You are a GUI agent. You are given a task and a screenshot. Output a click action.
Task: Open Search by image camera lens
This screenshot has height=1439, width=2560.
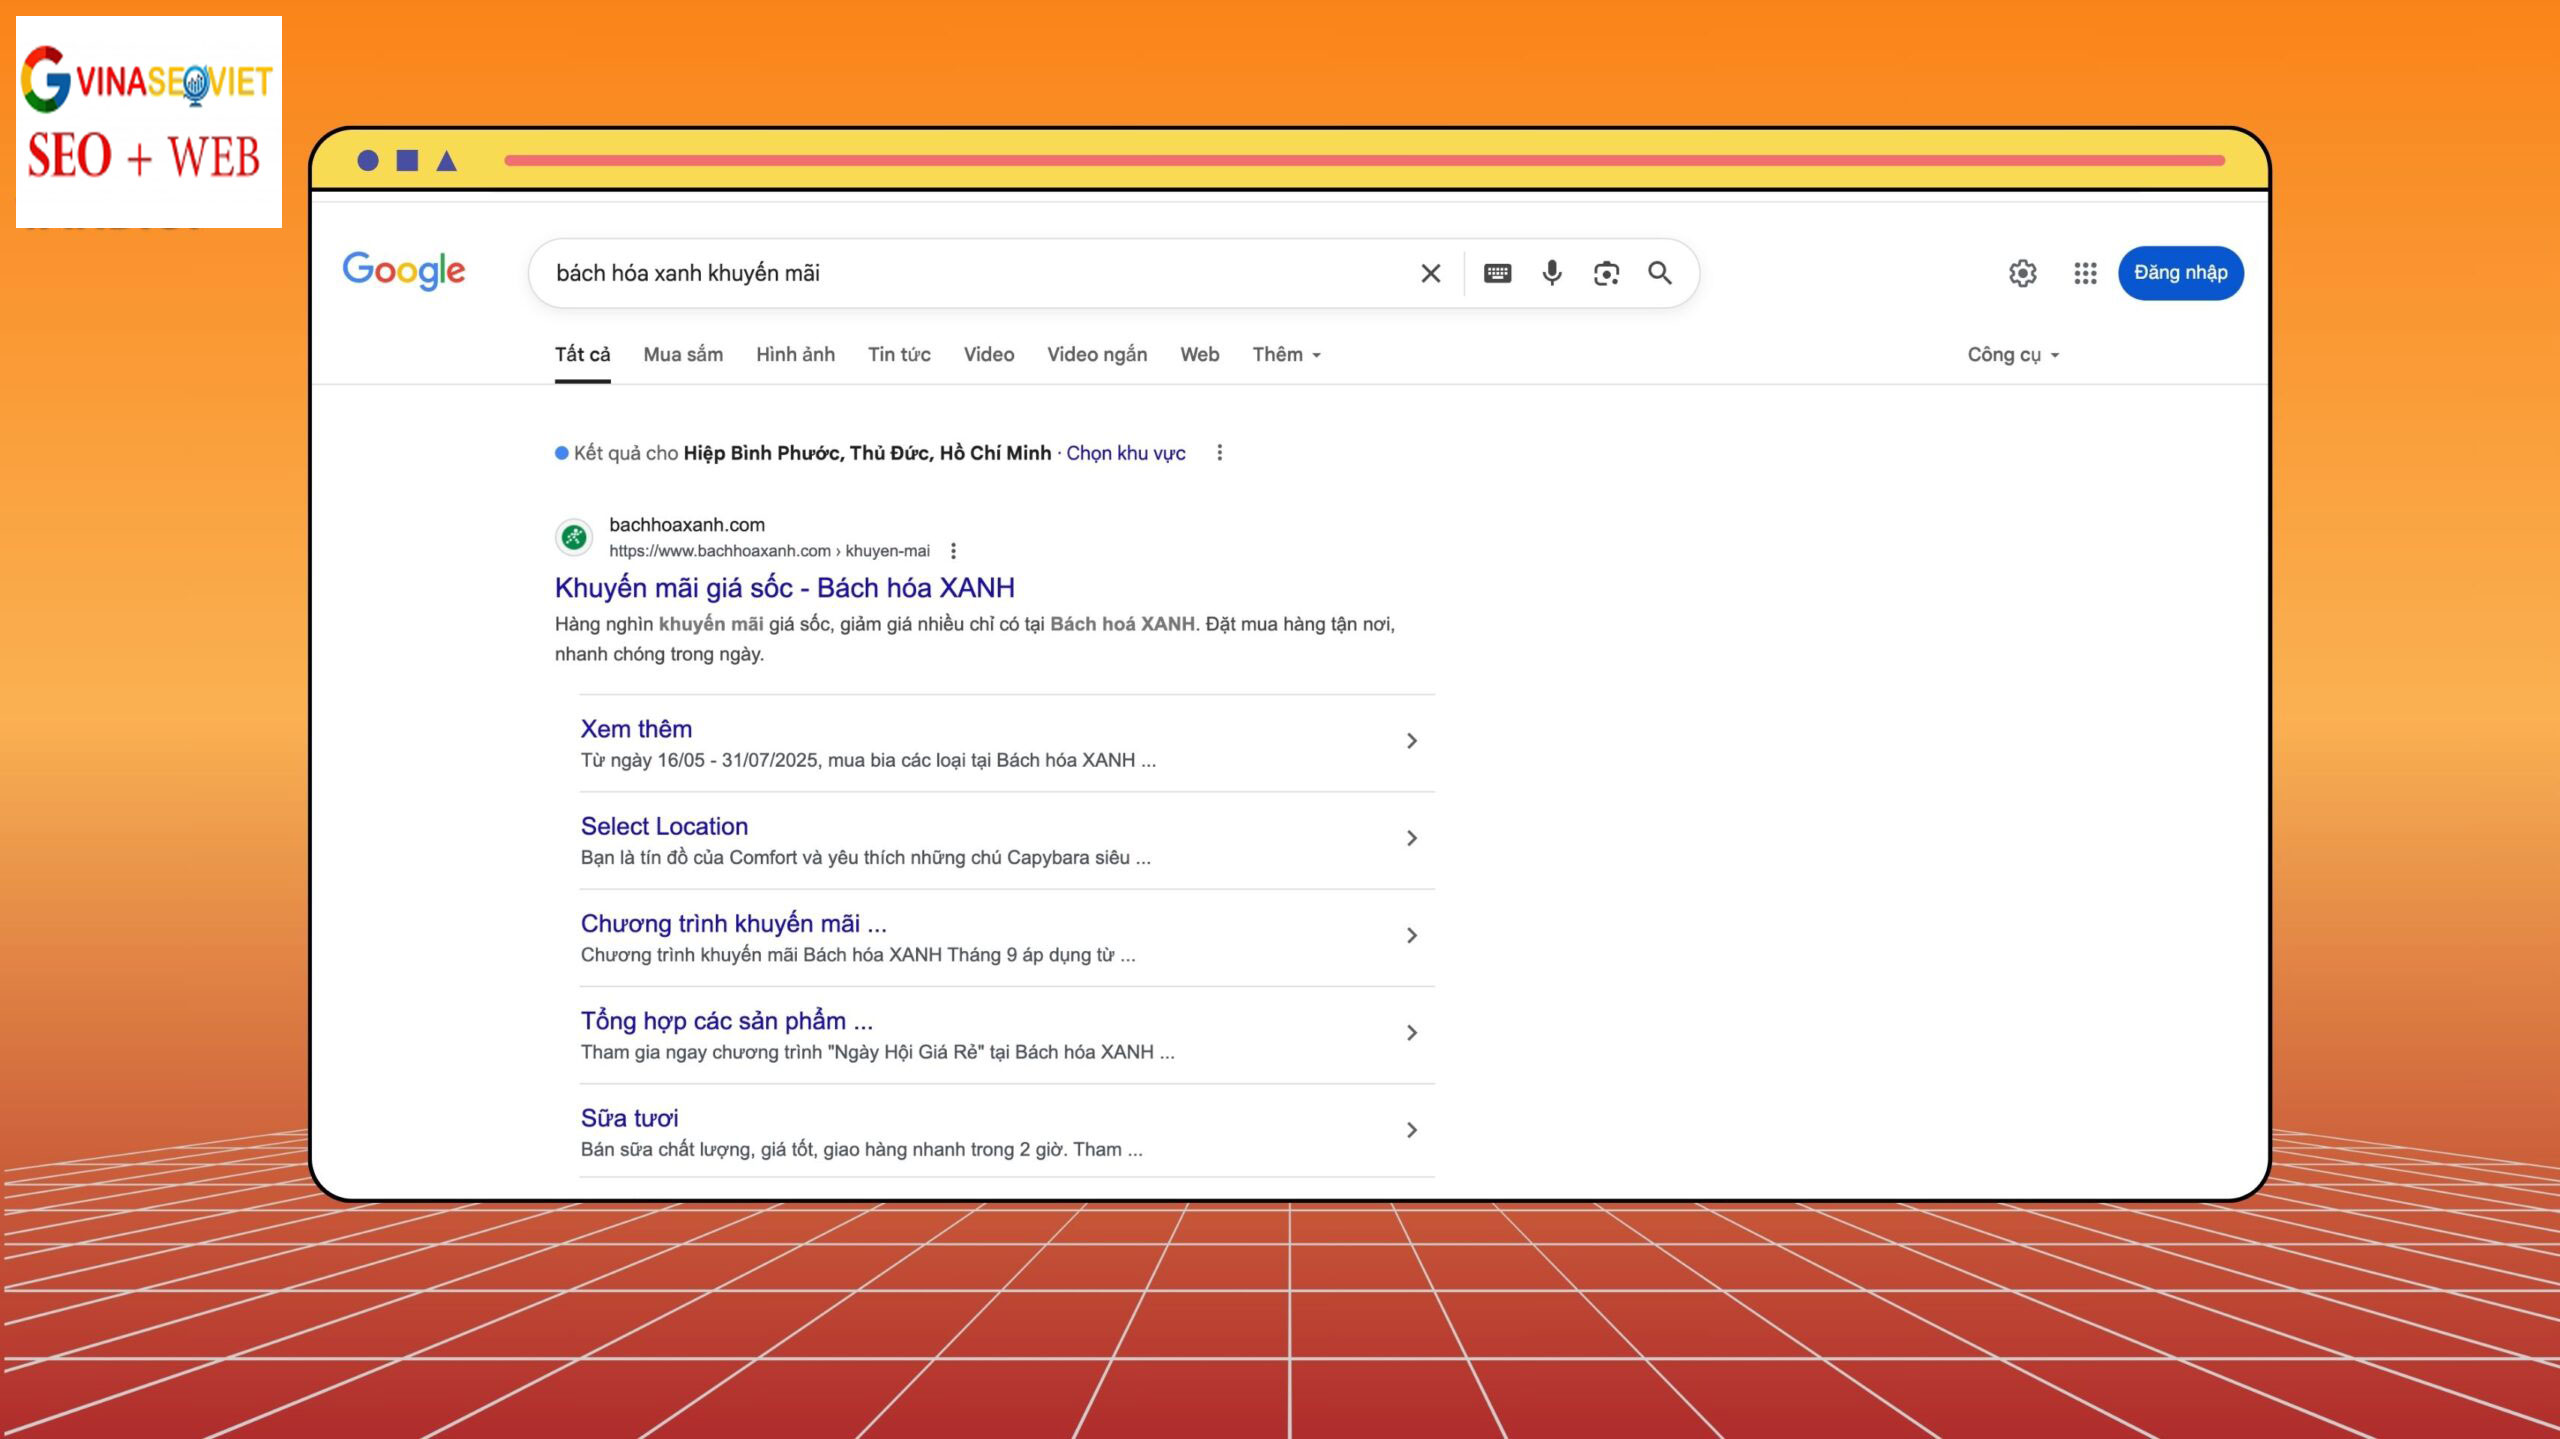[x=1606, y=273]
